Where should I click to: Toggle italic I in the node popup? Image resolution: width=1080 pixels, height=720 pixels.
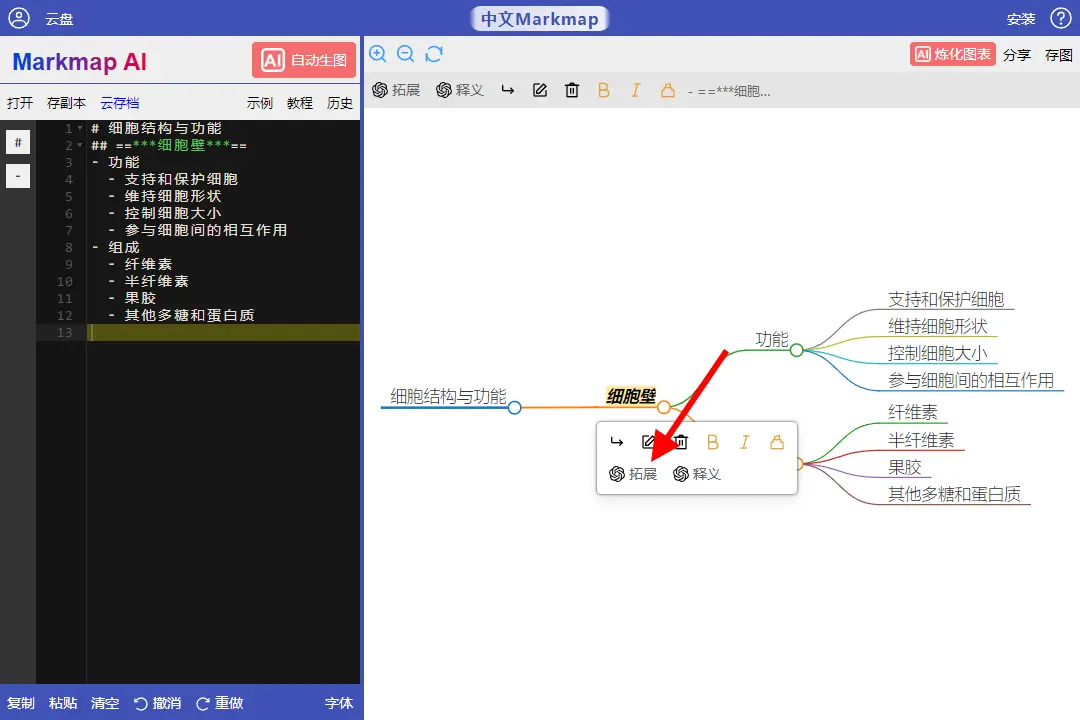pos(745,442)
